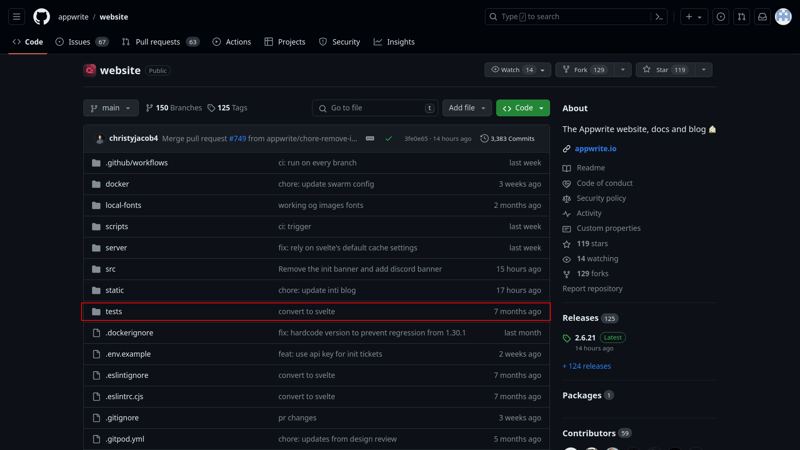Open commit 'chore: update swarm config'
The height and width of the screenshot is (450, 800).
point(326,184)
